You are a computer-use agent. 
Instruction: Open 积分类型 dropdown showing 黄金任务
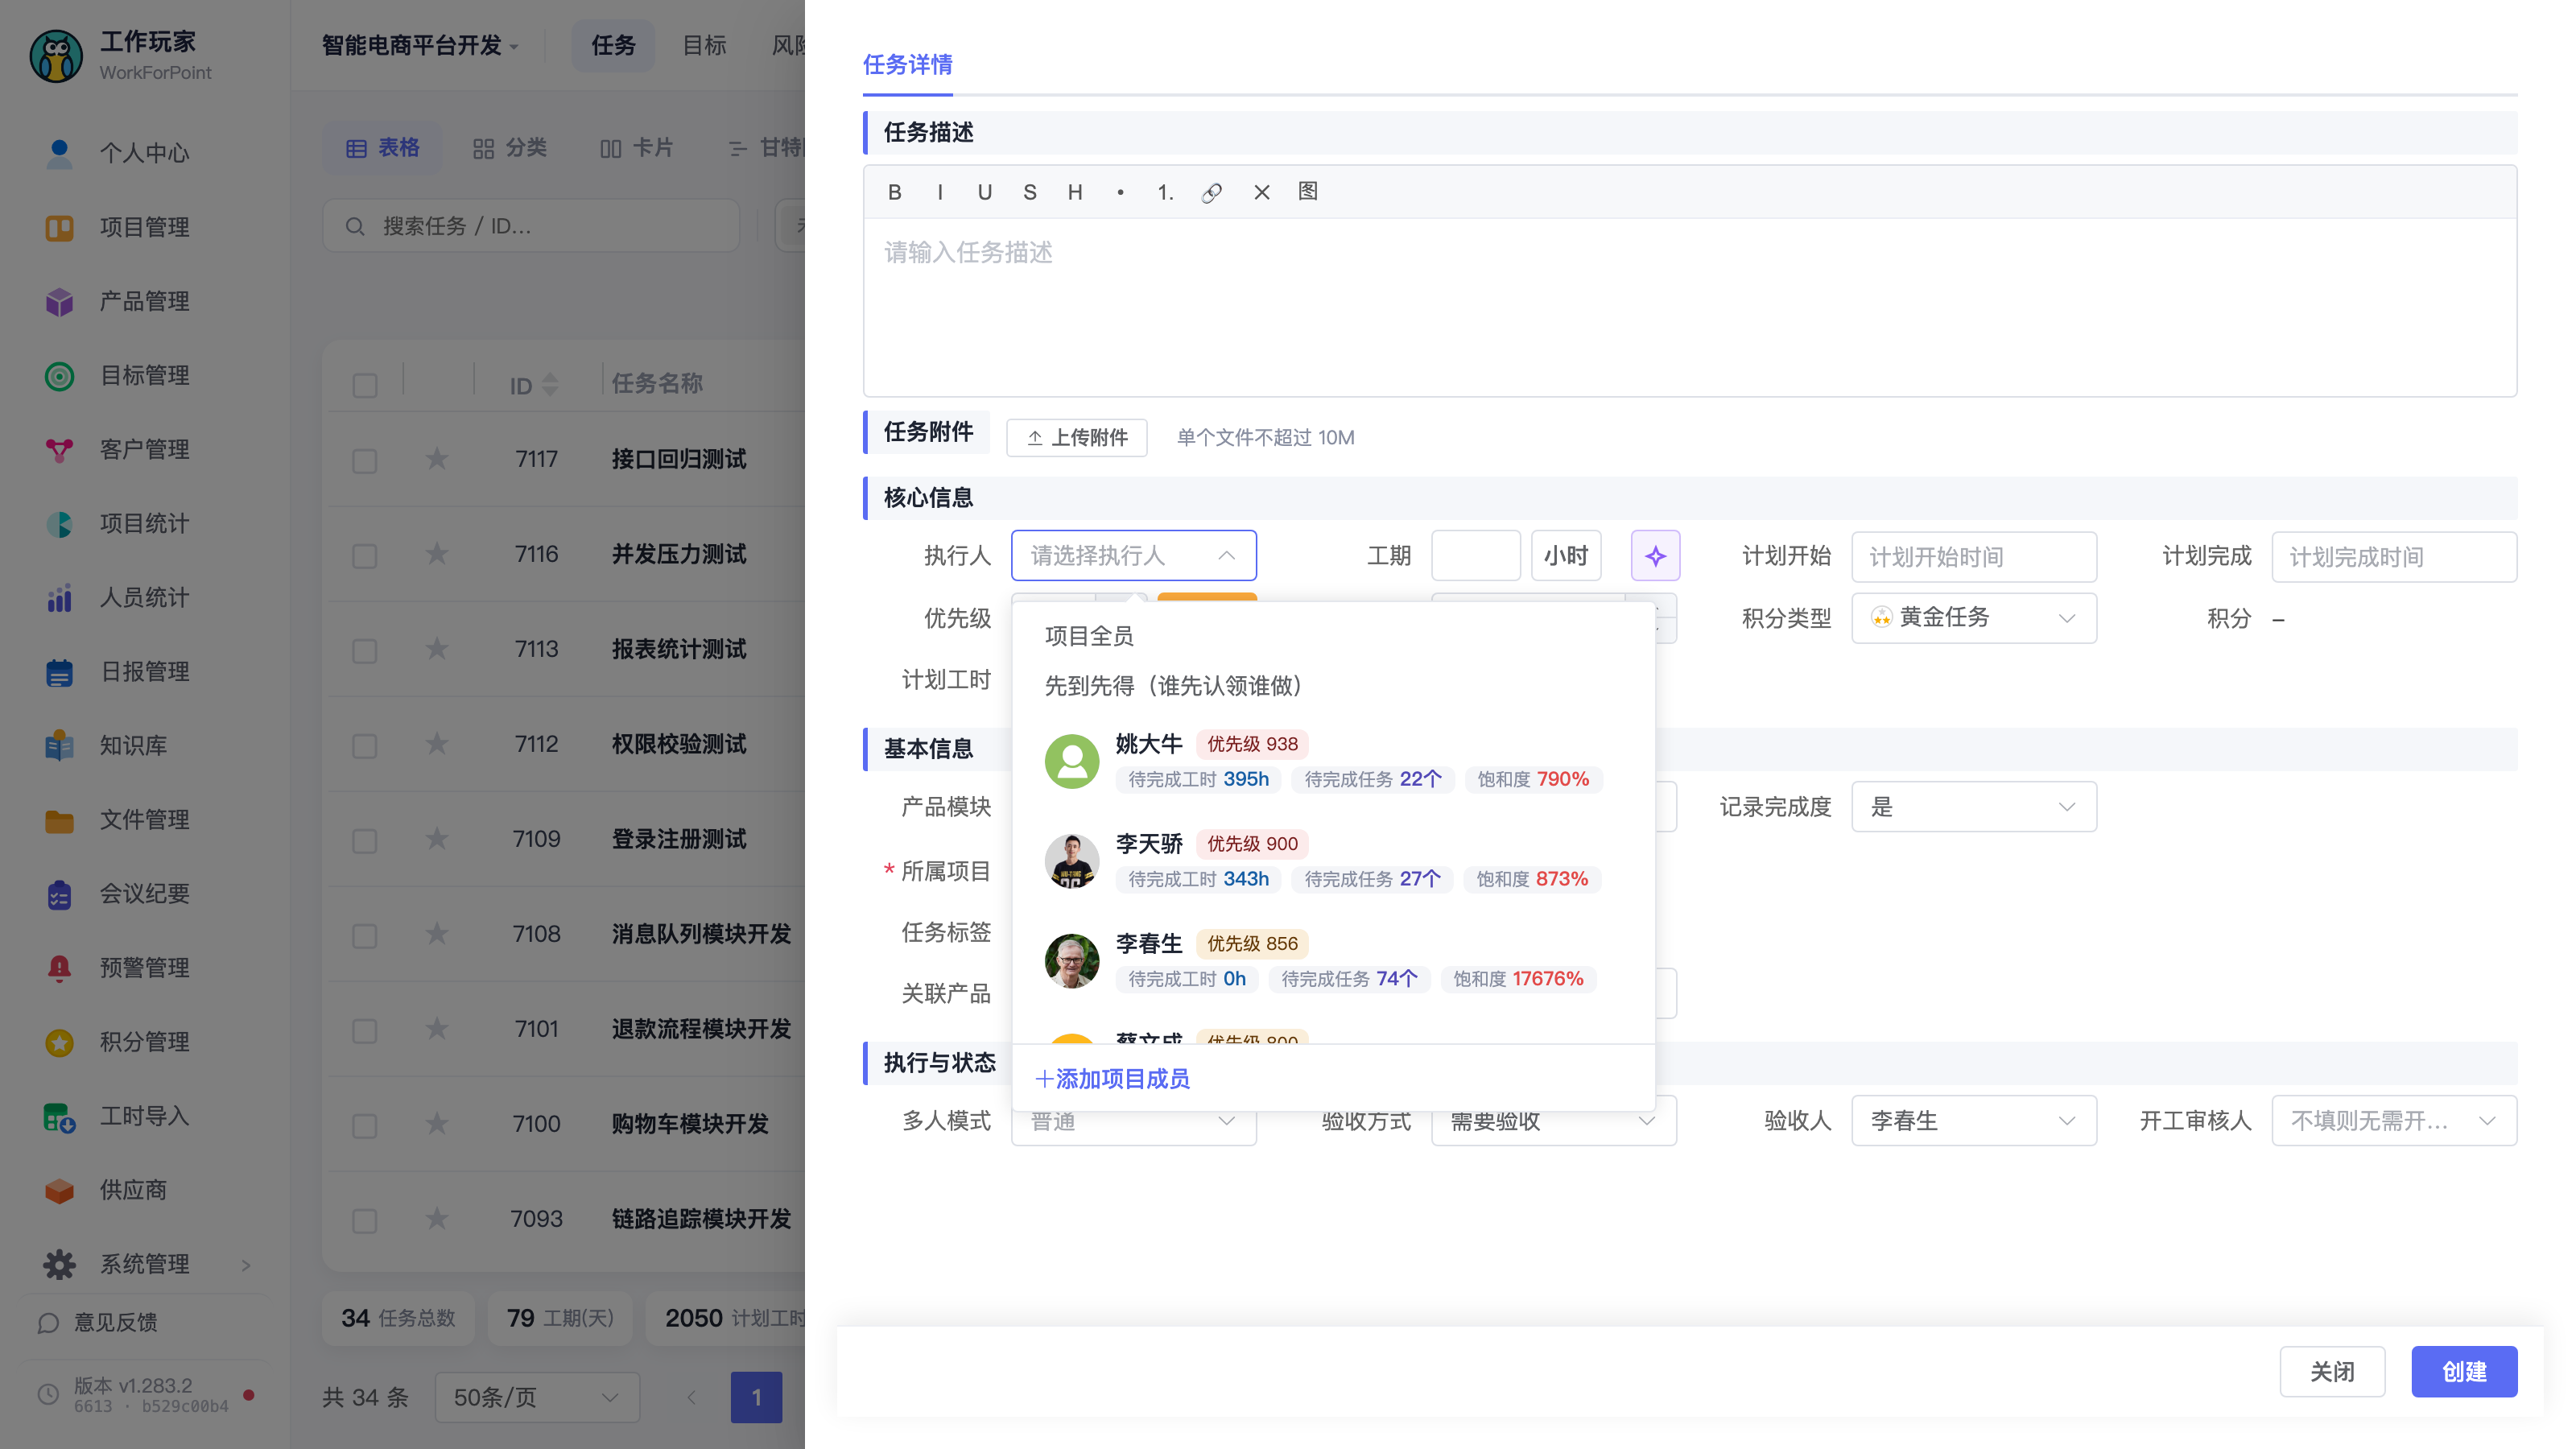tap(1973, 618)
